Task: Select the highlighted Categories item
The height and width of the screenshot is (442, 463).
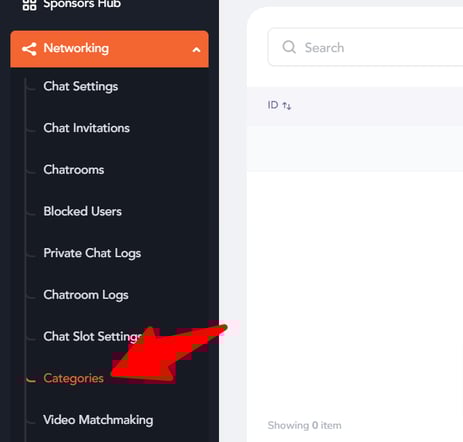Action: (x=73, y=378)
